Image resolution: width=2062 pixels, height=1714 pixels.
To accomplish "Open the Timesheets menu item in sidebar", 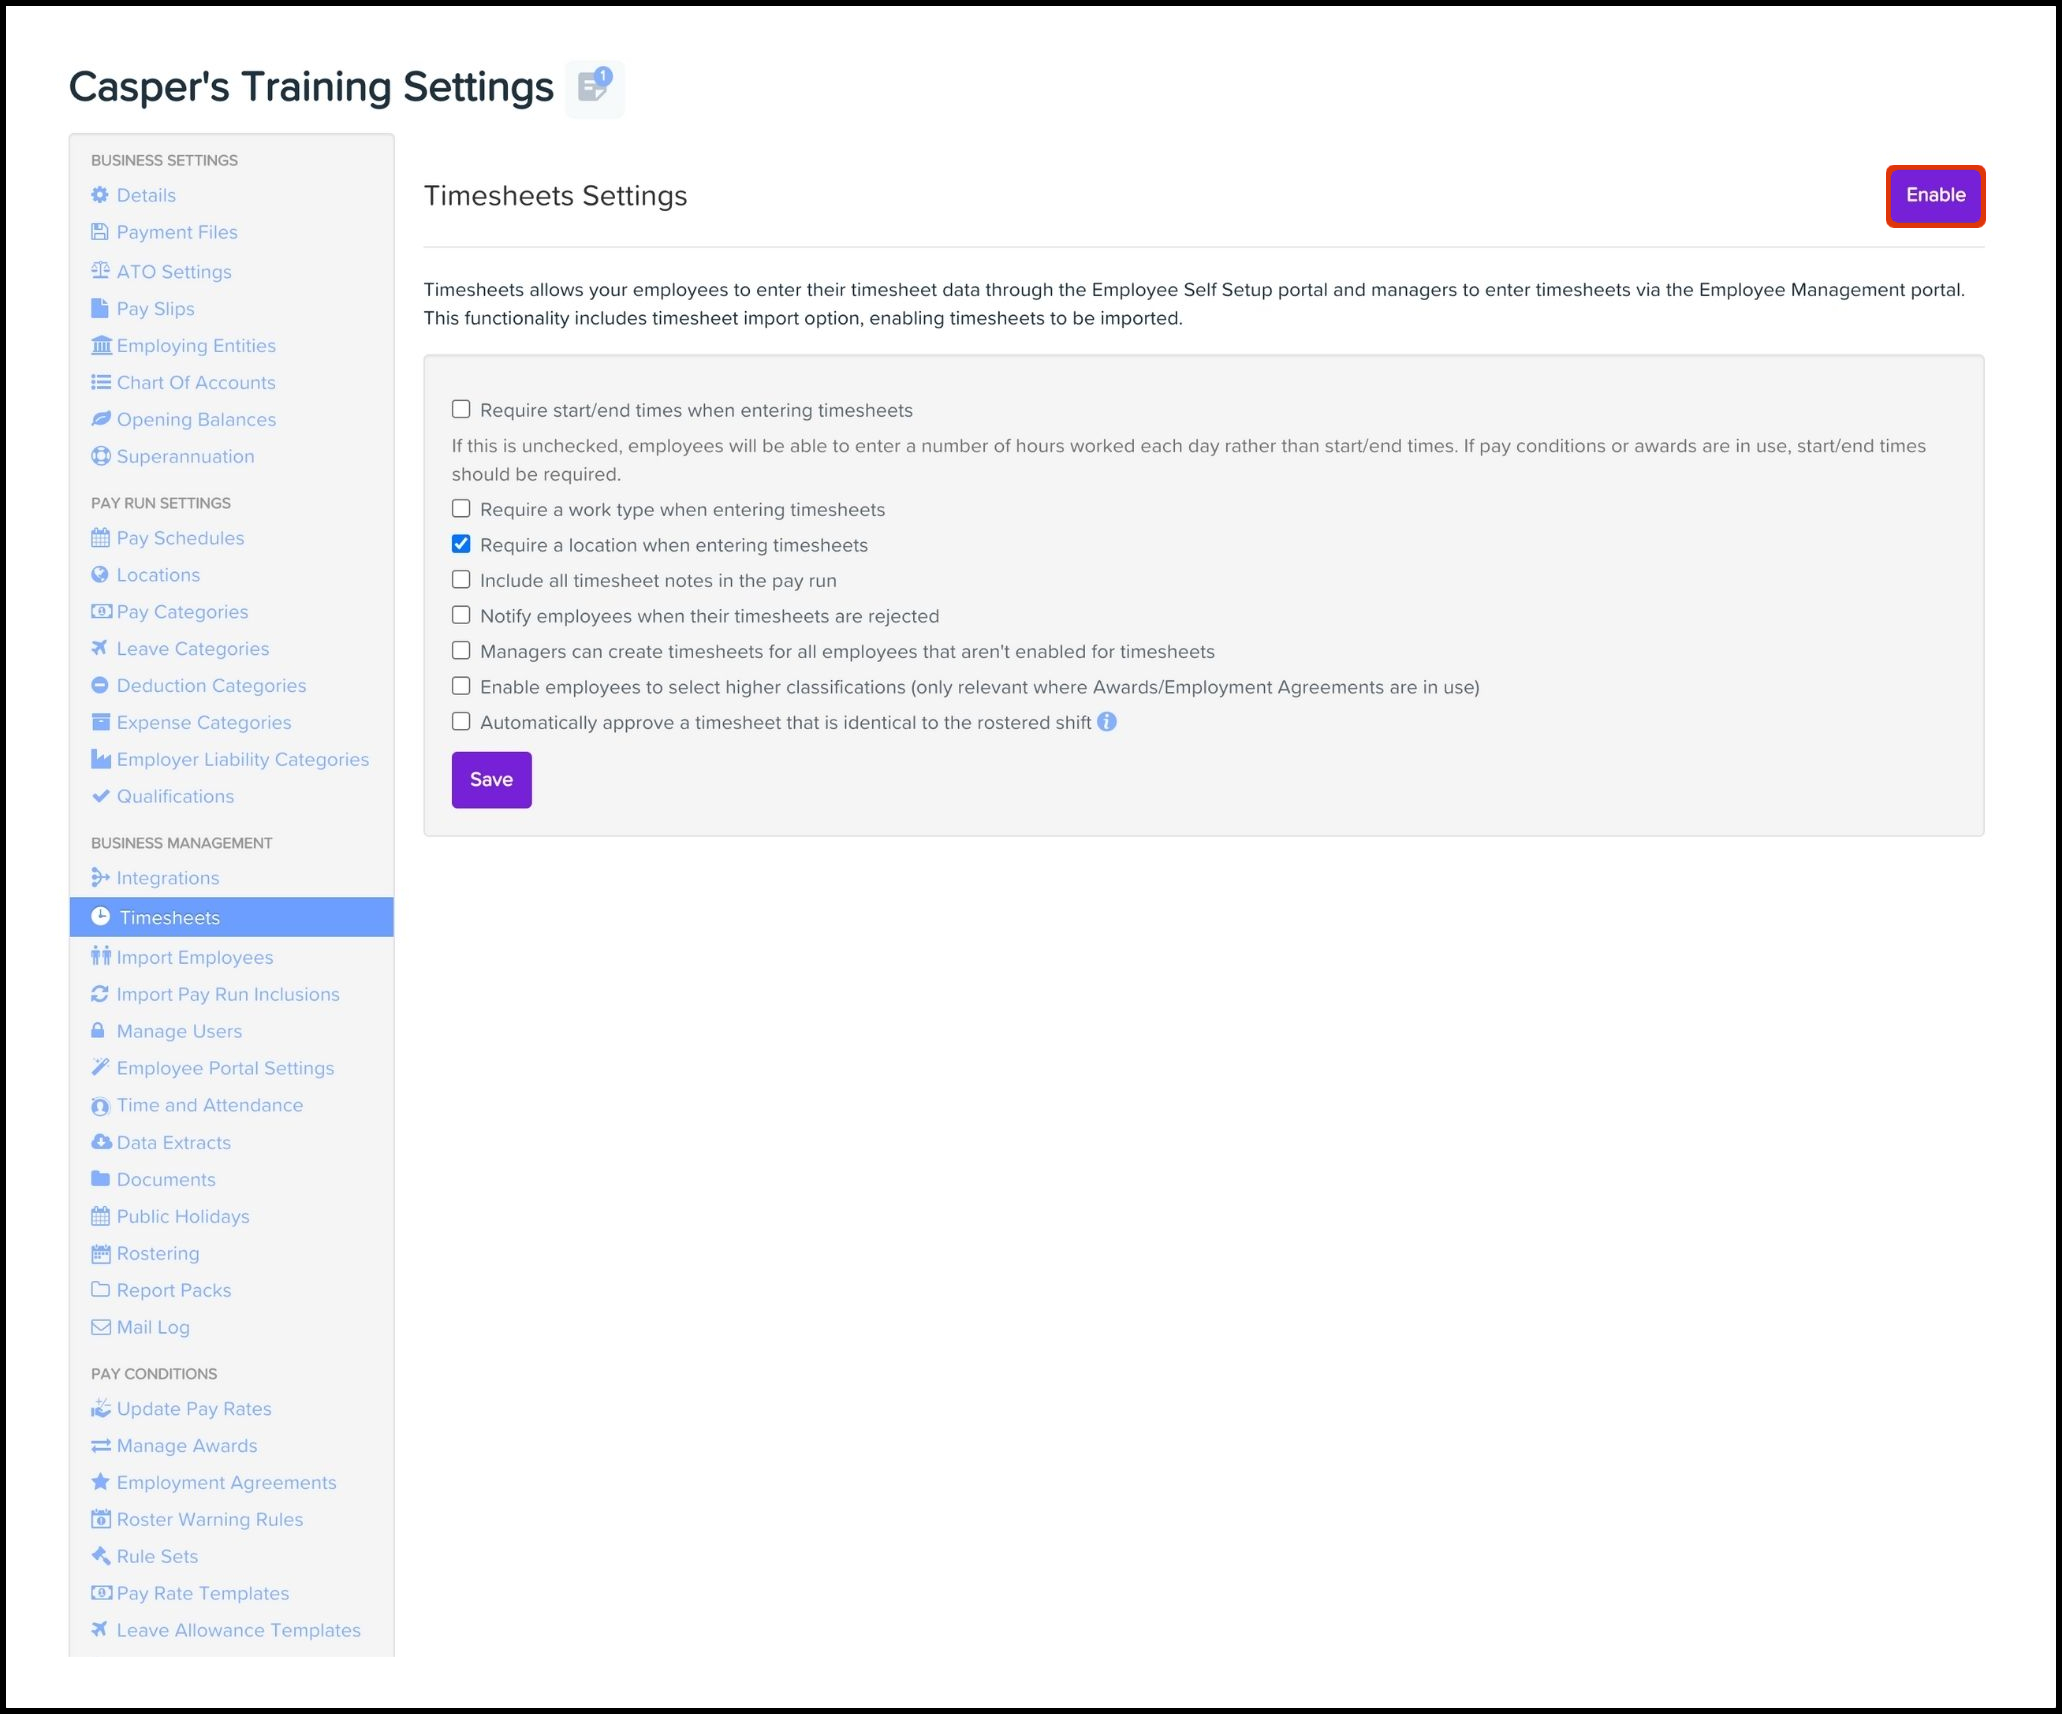I will click(170, 917).
